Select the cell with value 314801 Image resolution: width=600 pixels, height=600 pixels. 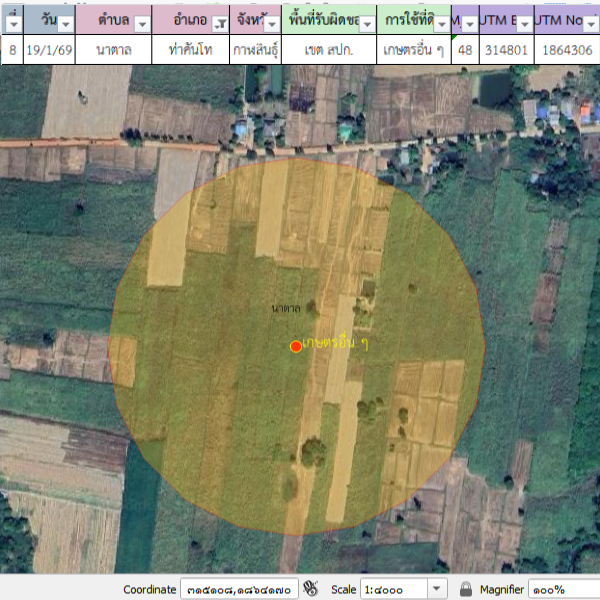pyautogui.click(x=505, y=49)
